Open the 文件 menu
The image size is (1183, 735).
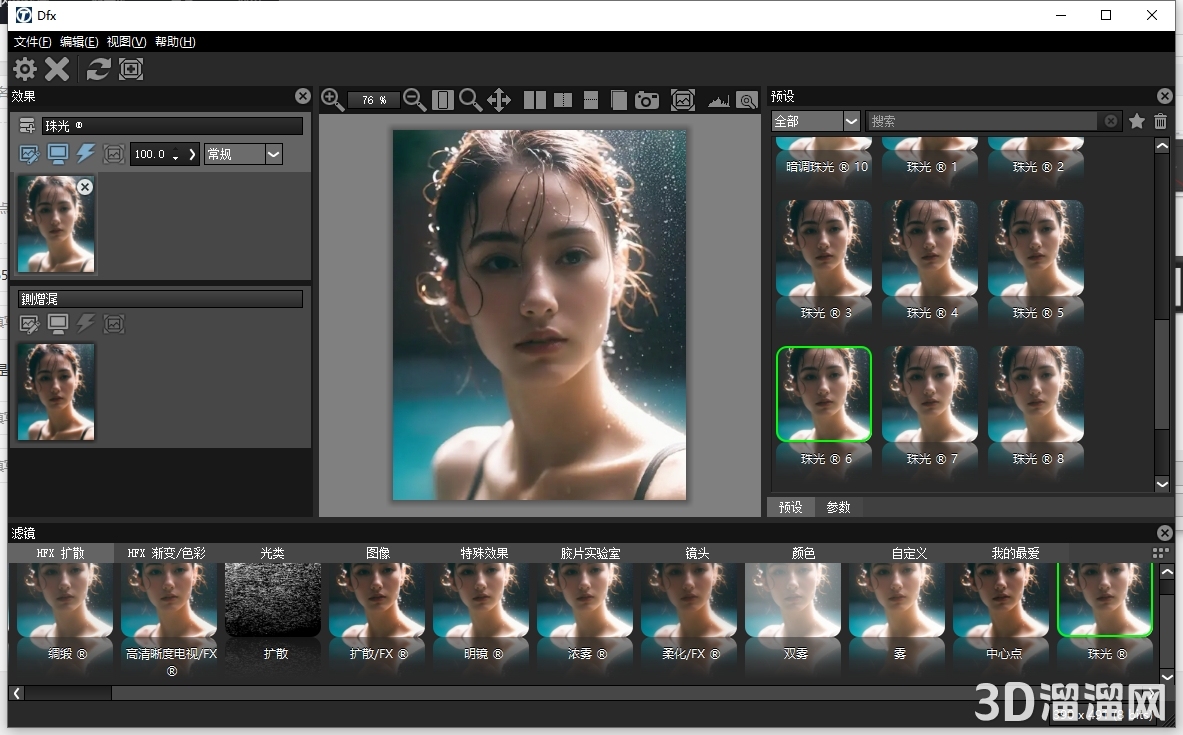click(32, 42)
